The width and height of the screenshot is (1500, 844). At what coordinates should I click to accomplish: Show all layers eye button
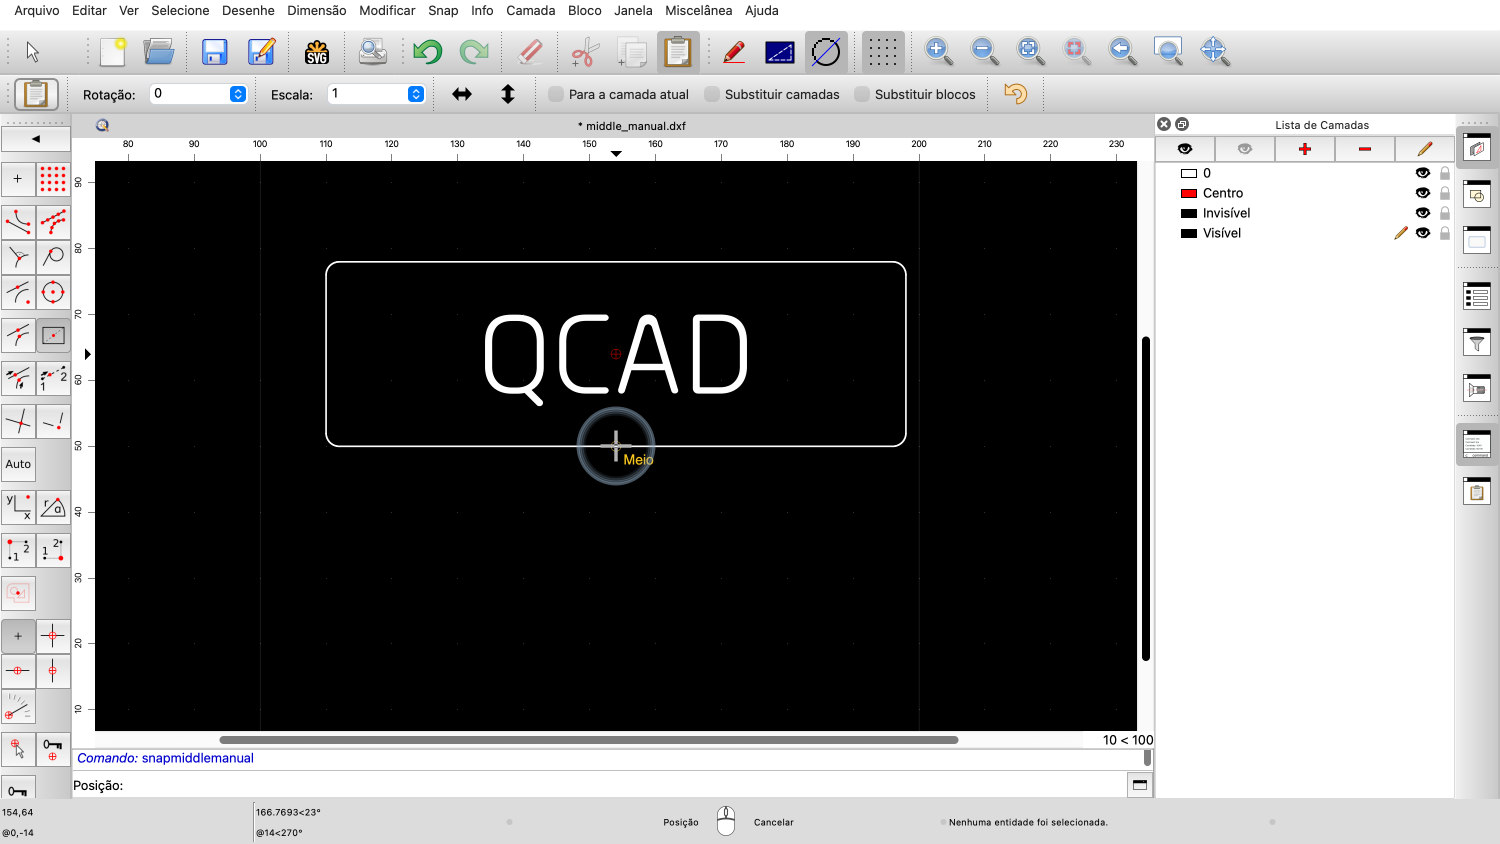click(1185, 149)
